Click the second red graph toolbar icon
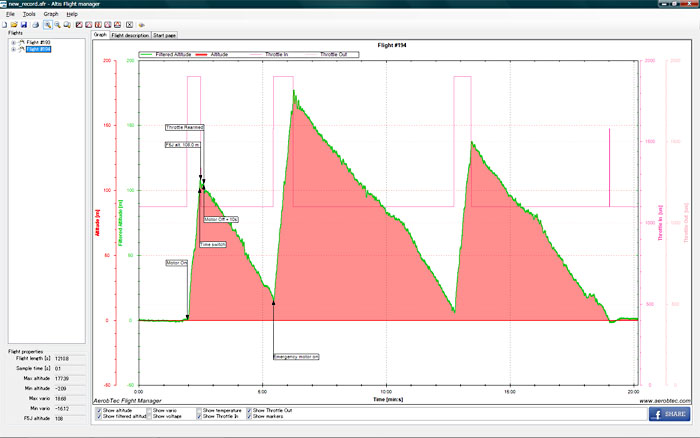This screenshot has height=438, width=700. pos(88,25)
